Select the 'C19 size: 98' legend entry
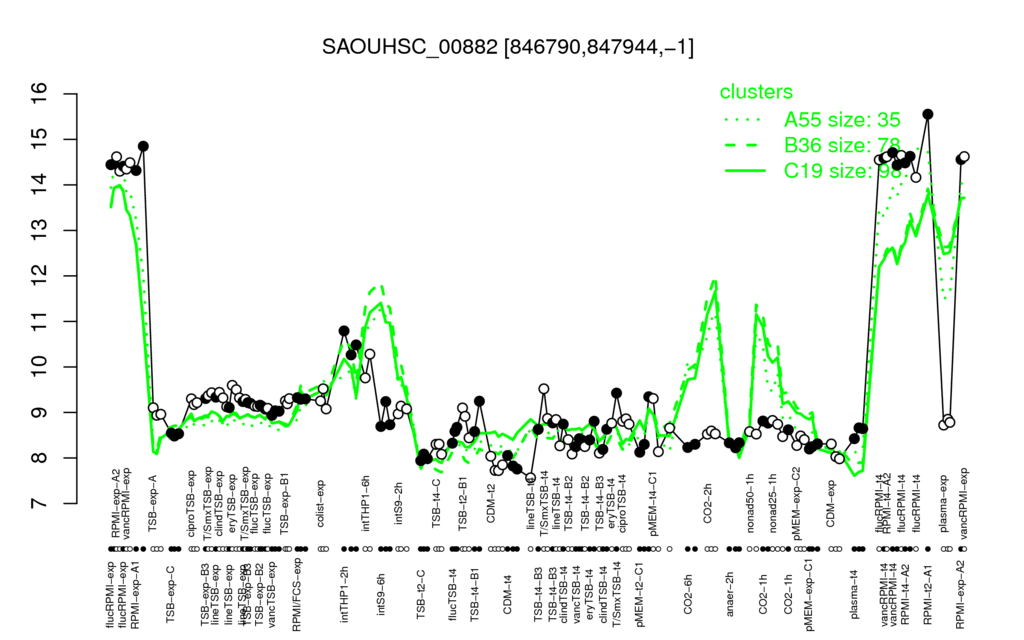The image size is (1024, 640). pos(842,170)
